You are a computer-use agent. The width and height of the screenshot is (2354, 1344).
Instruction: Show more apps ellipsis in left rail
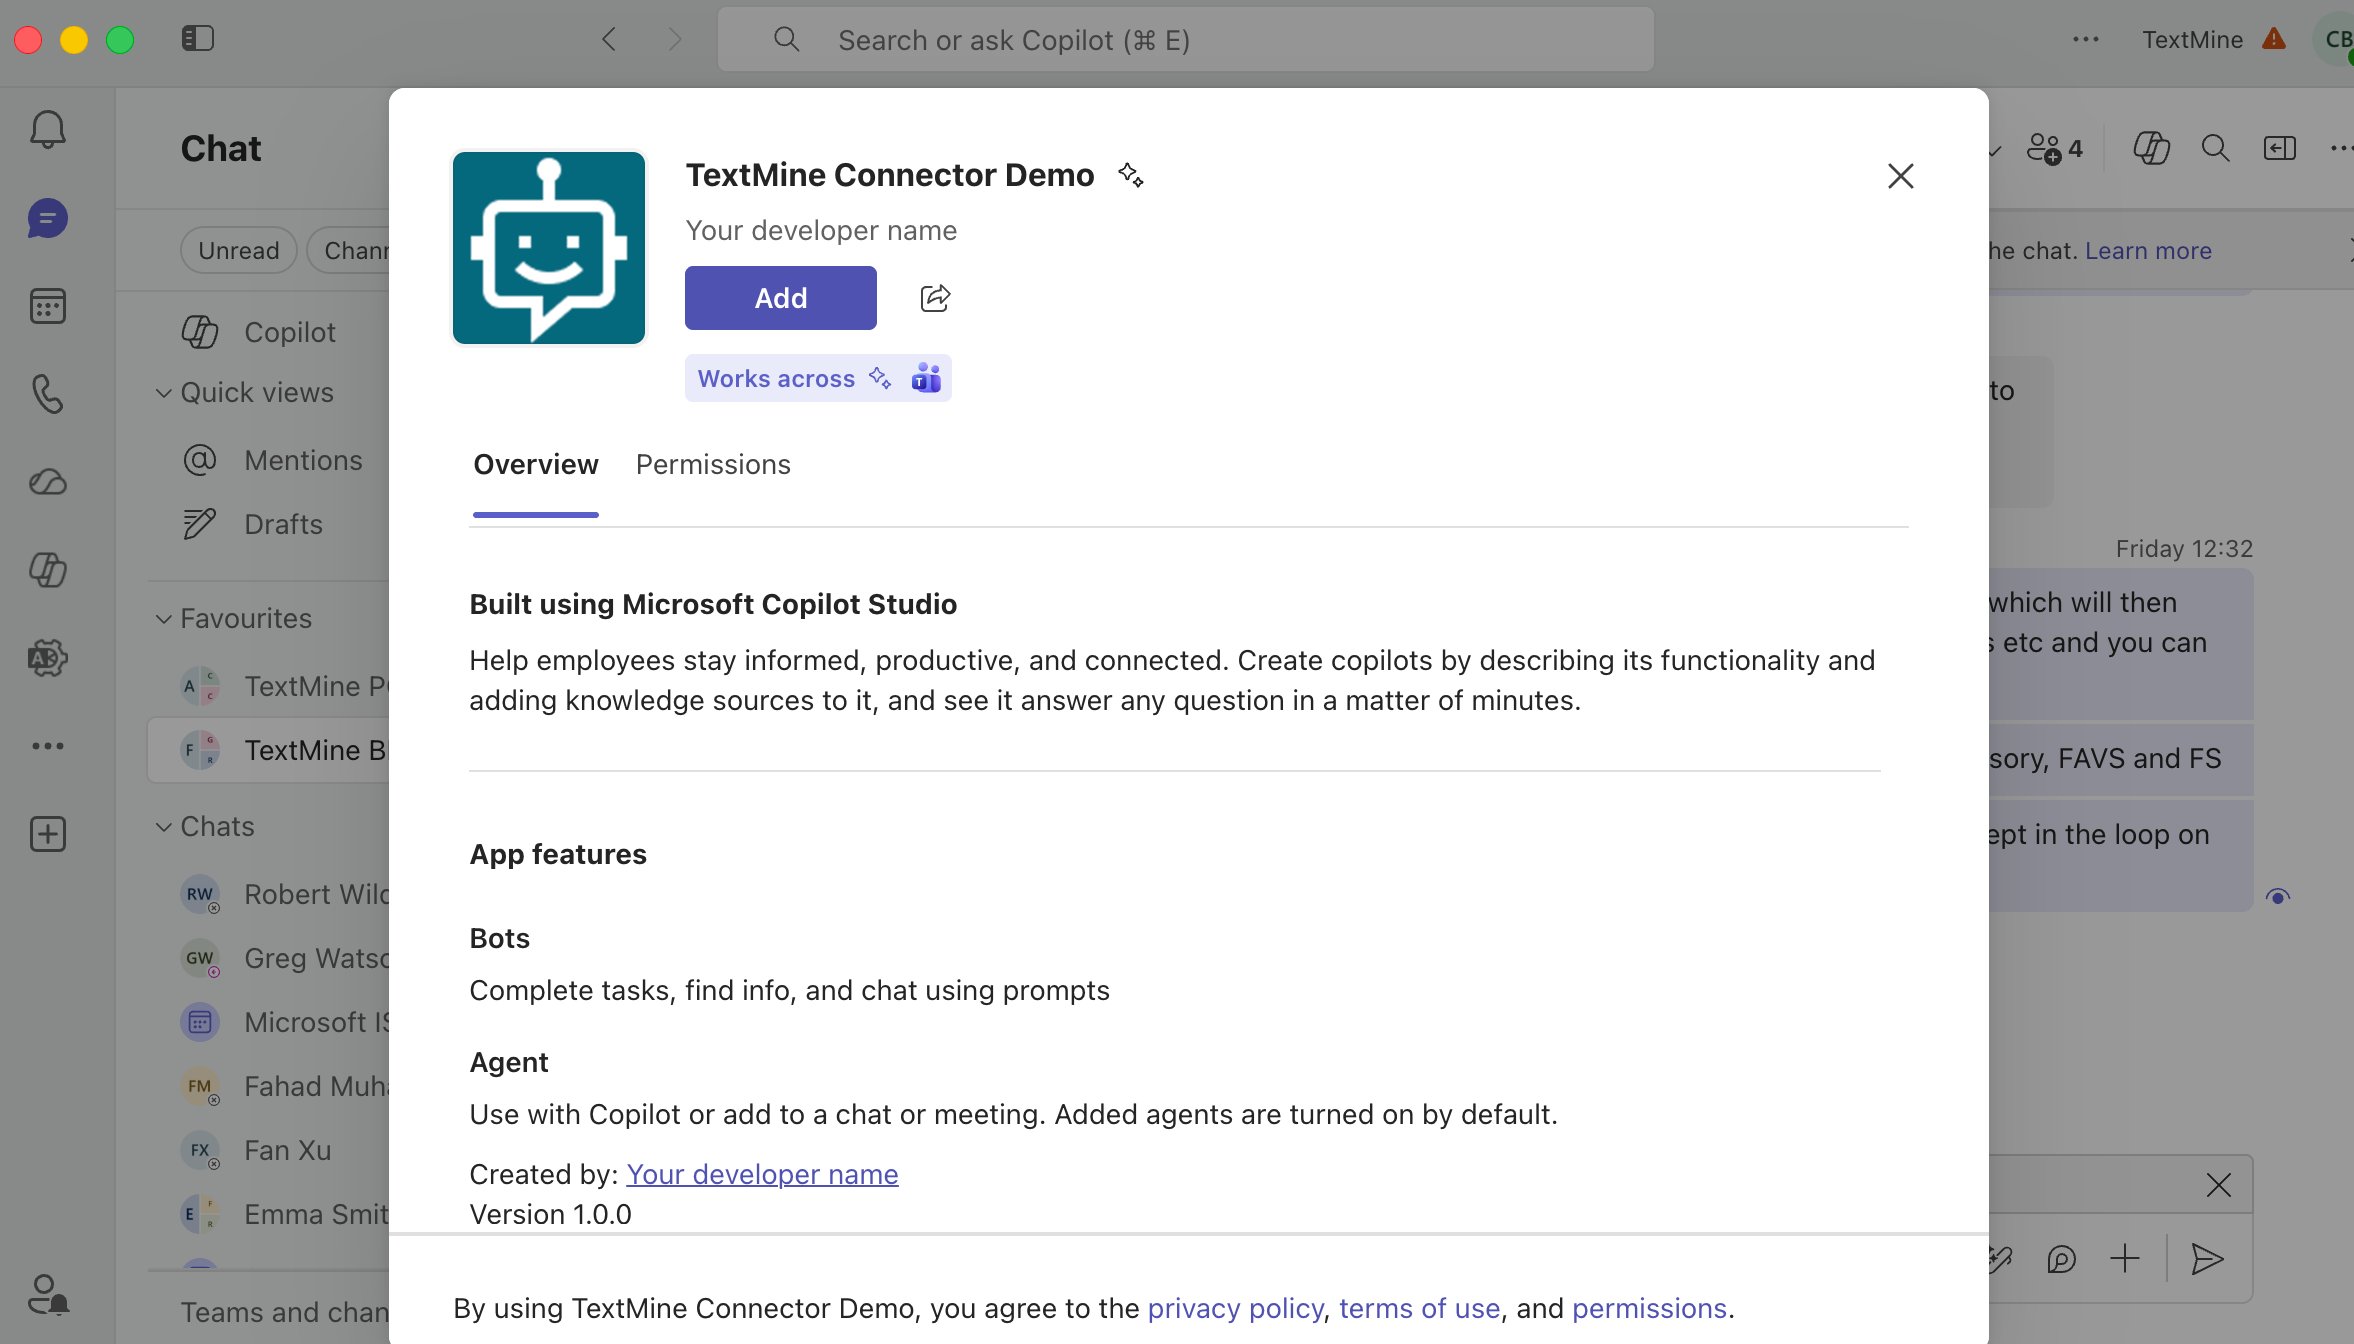click(48, 746)
